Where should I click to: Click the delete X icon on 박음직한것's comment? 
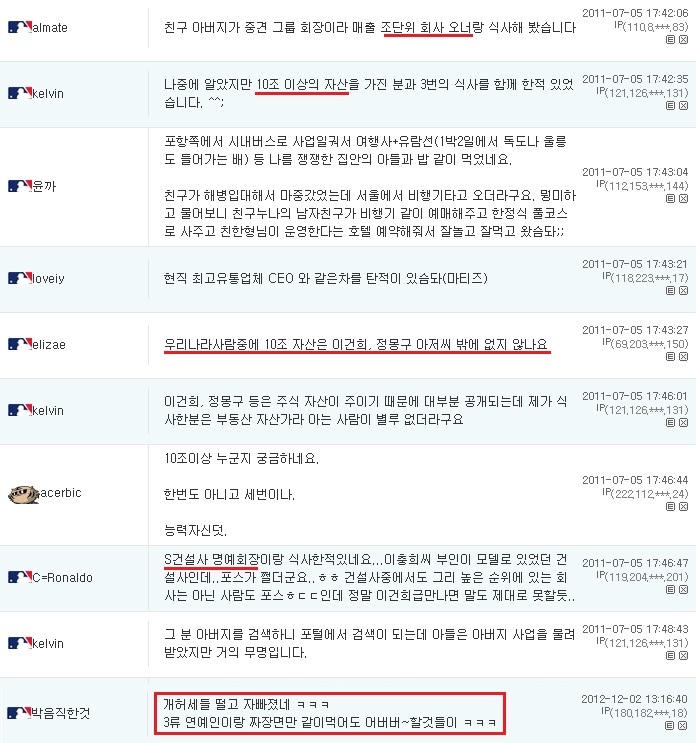point(683,725)
